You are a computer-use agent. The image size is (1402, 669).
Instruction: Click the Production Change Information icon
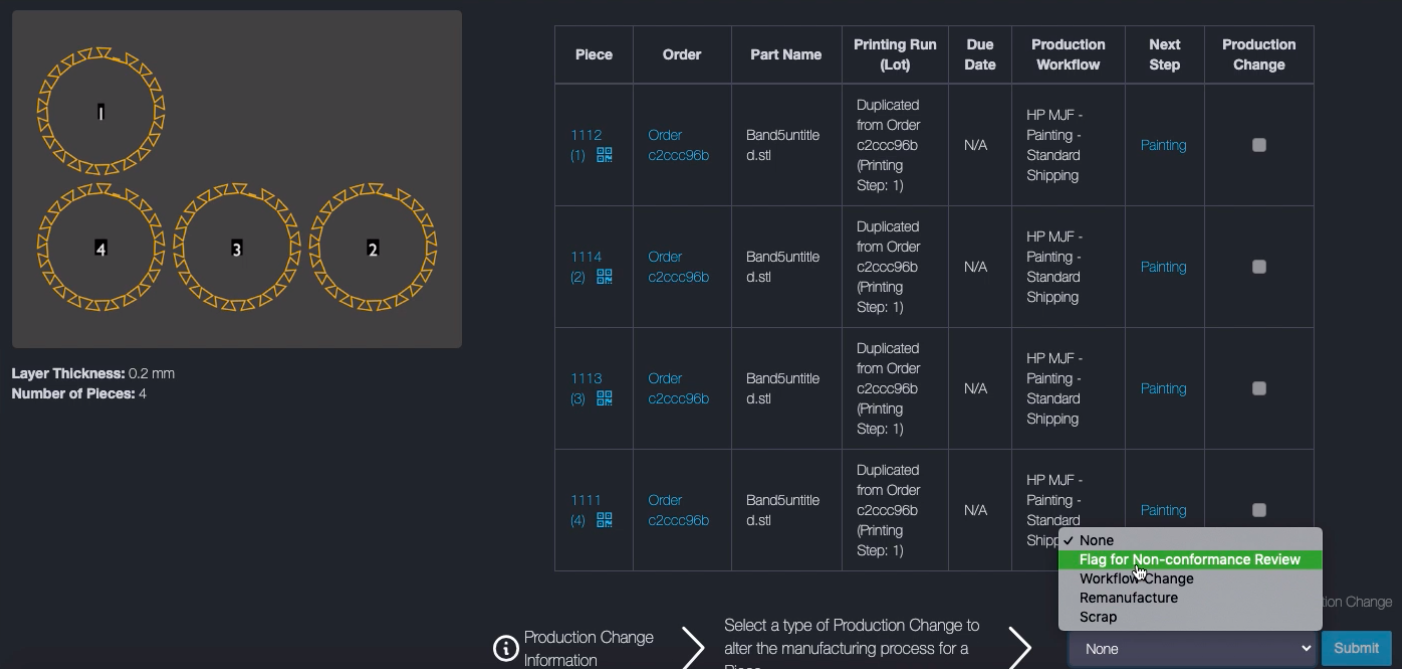(x=506, y=648)
